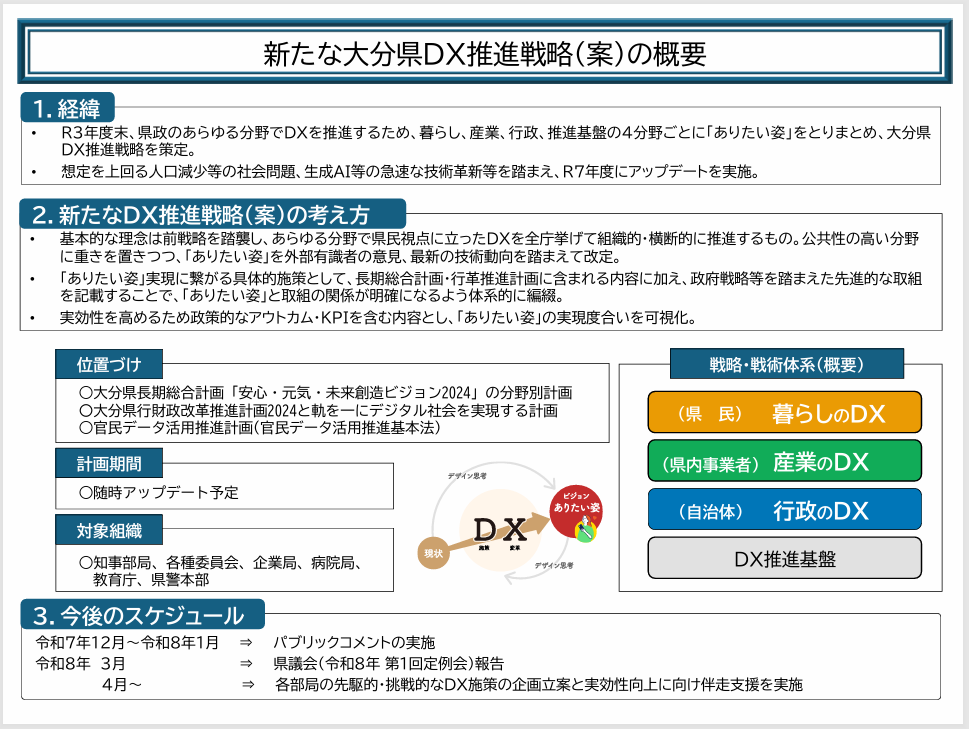Click the lower デザイン思考 label on the diagram
Viewport: 969px width, 729px height.
[x=552, y=566]
